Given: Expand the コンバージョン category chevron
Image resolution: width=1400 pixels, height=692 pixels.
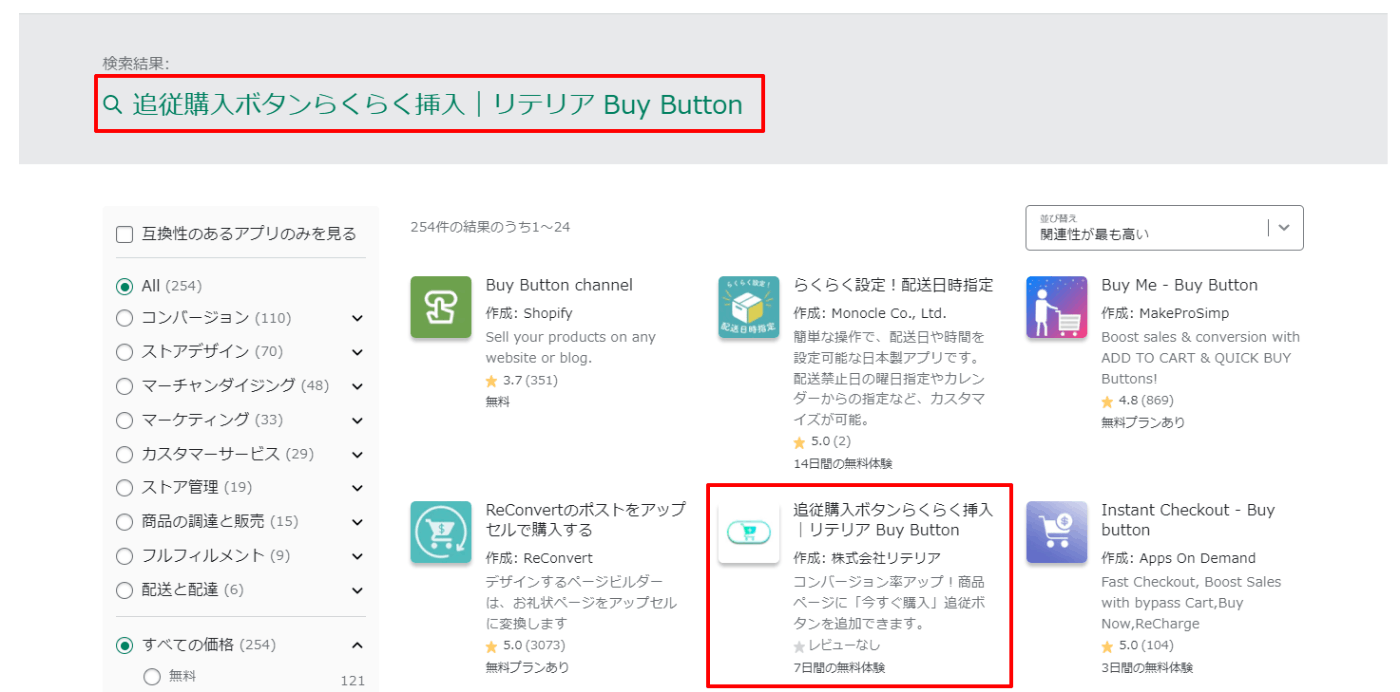Looking at the screenshot, I should coord(357,319).
